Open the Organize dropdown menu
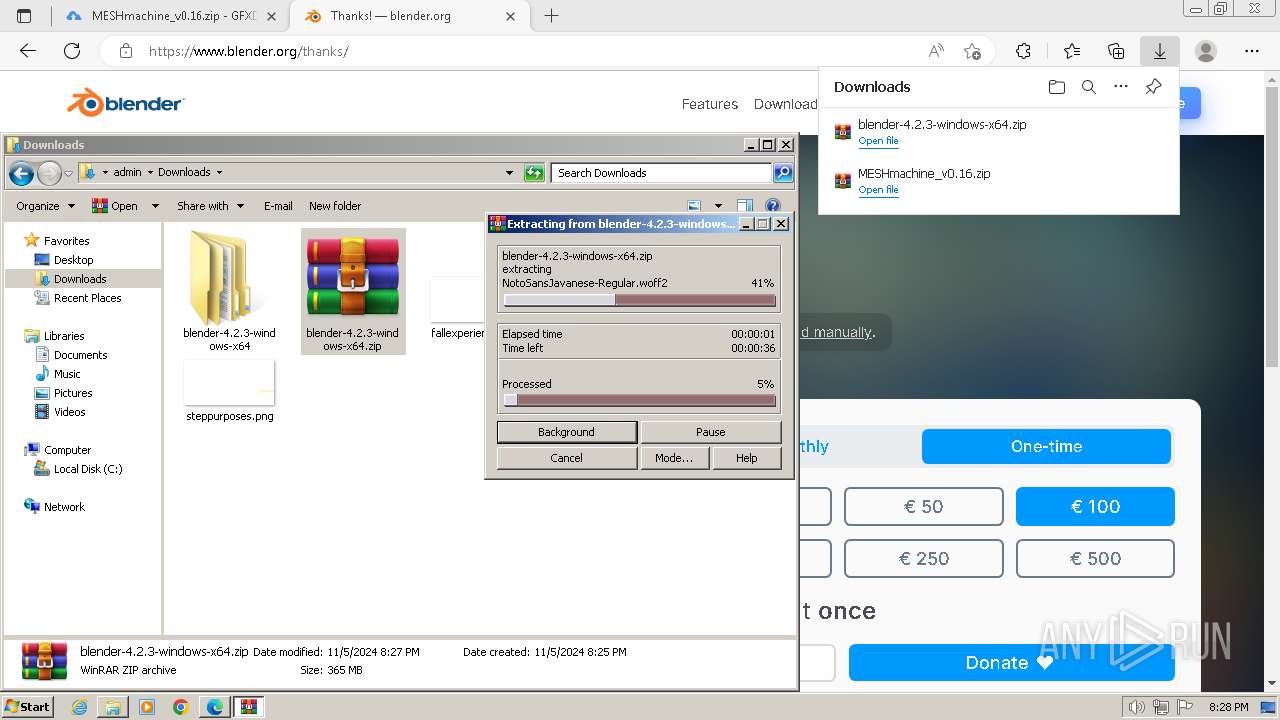Image resolution: width=1280 pixels, height=720 pixels. tap(45, 206)
